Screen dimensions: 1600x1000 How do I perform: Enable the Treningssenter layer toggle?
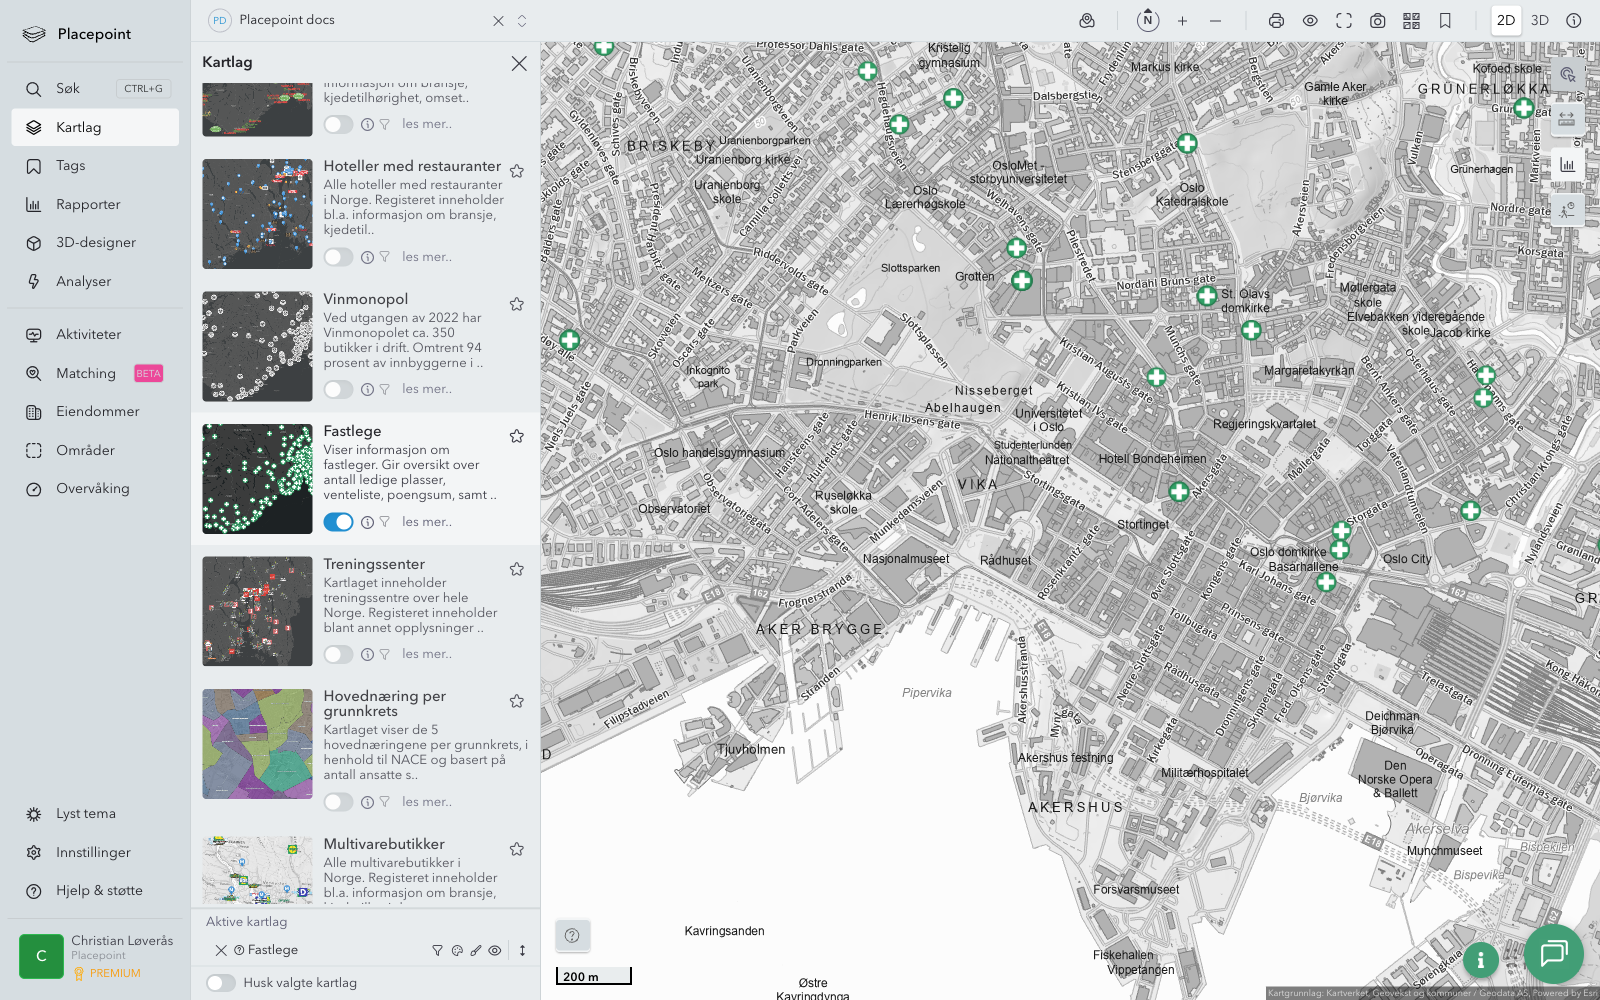coord(338,654)
